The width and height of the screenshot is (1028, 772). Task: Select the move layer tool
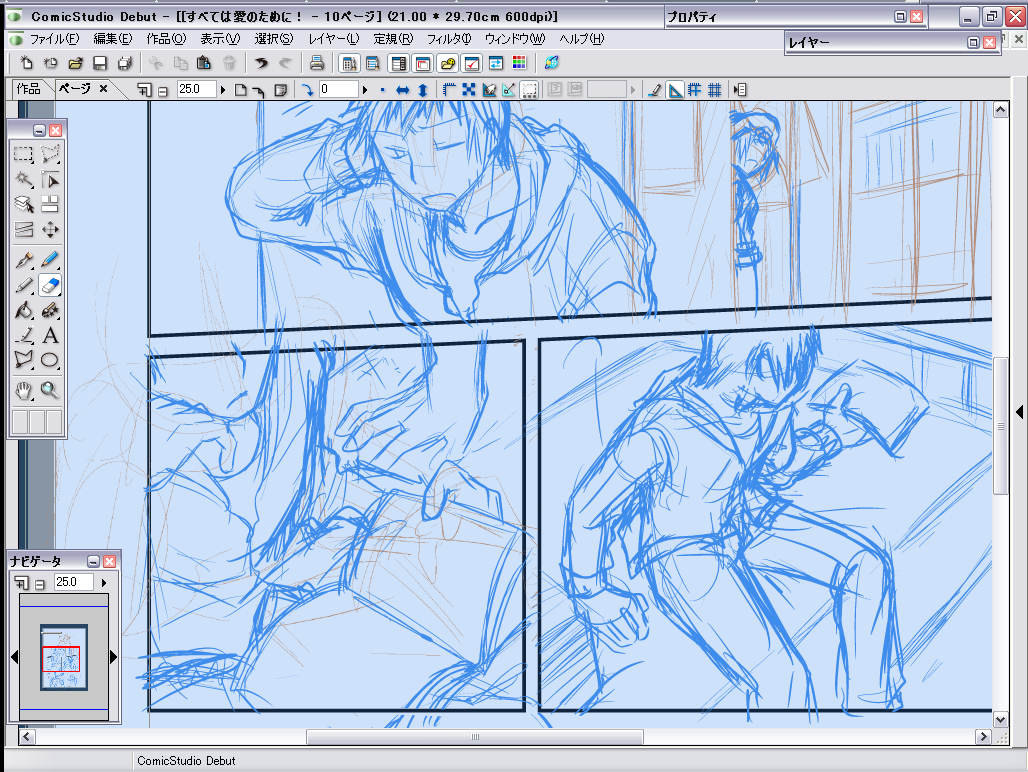tap(50, 229)
